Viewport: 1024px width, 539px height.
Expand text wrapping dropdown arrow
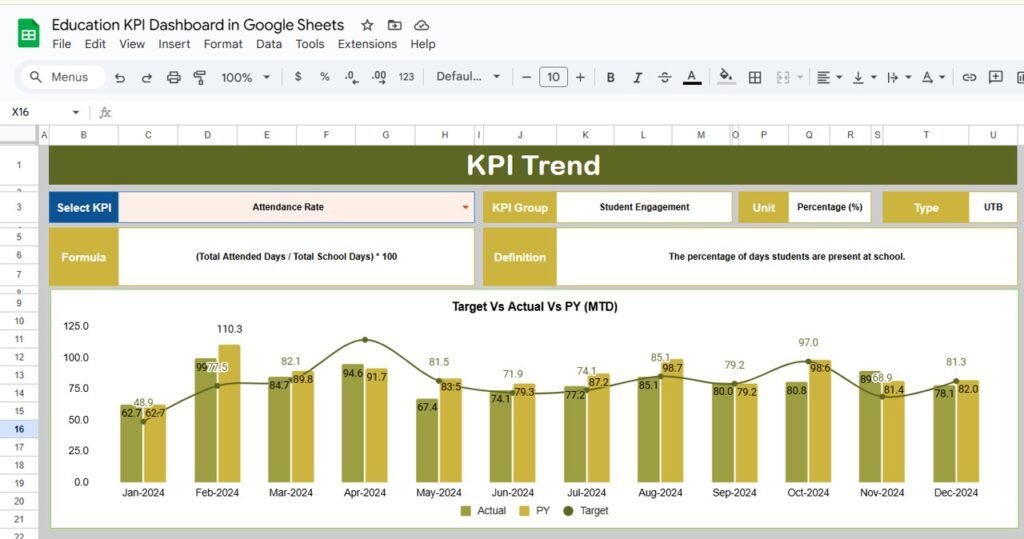908,77
